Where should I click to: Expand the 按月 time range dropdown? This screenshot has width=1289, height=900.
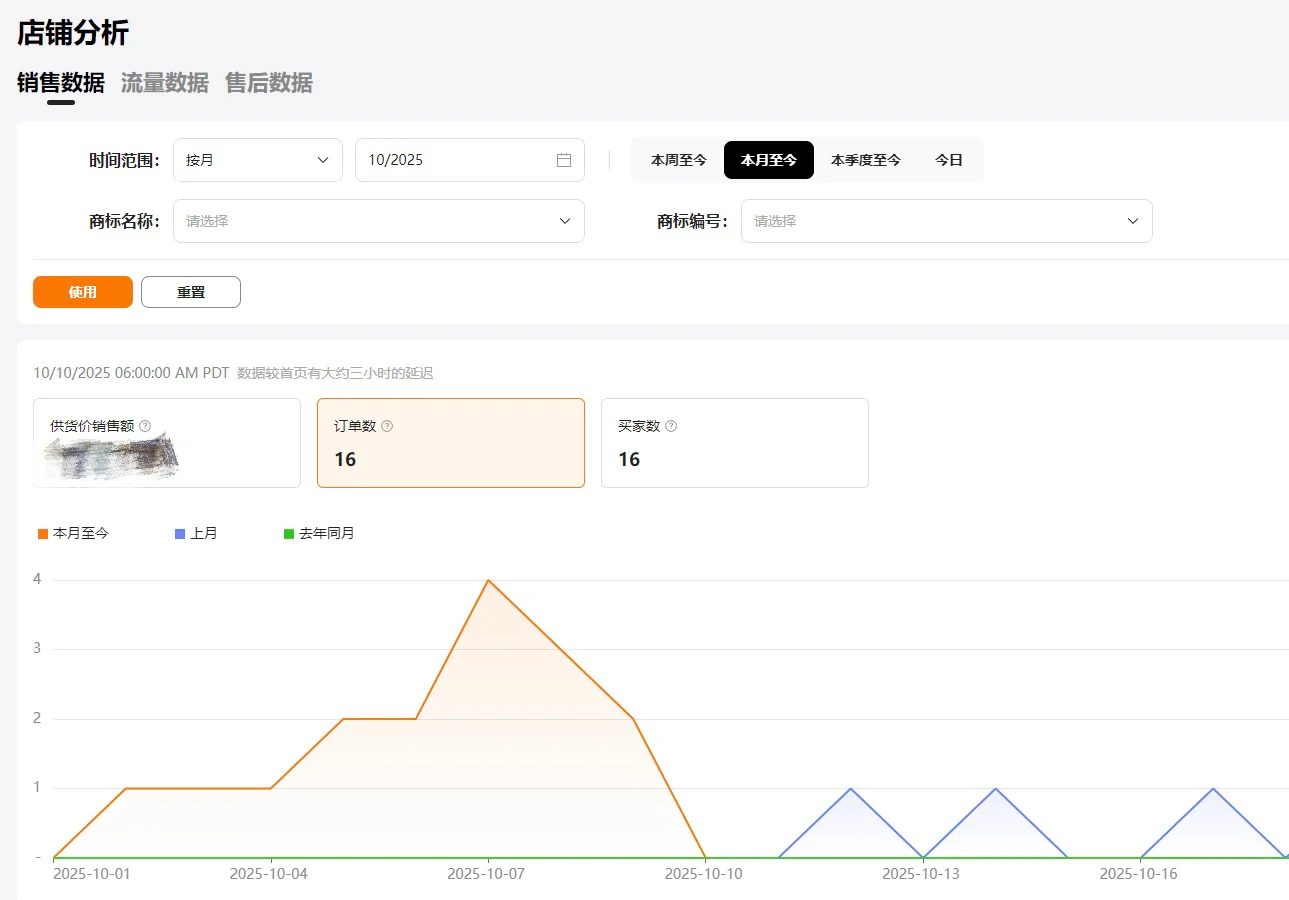(258, 160)
